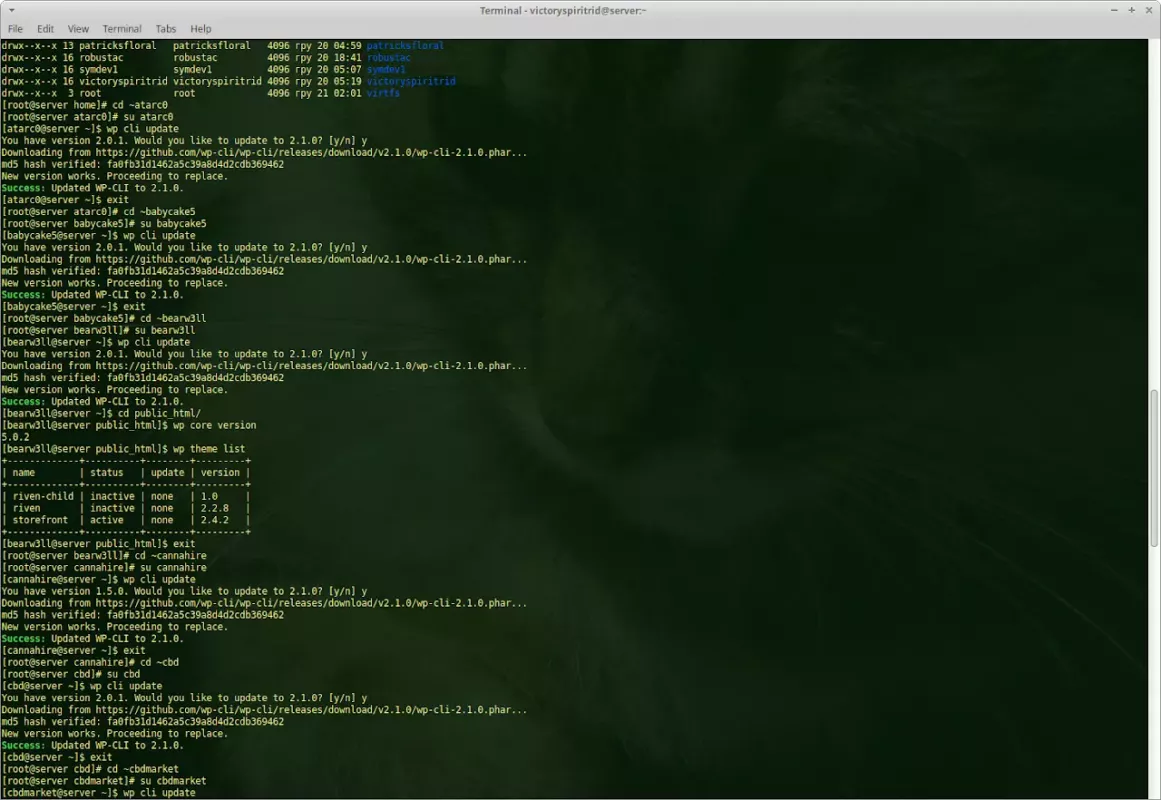The width and height of the screenshot is (1161, 800).
Task: Open the Tabs menu
Action: pos(166,29)
